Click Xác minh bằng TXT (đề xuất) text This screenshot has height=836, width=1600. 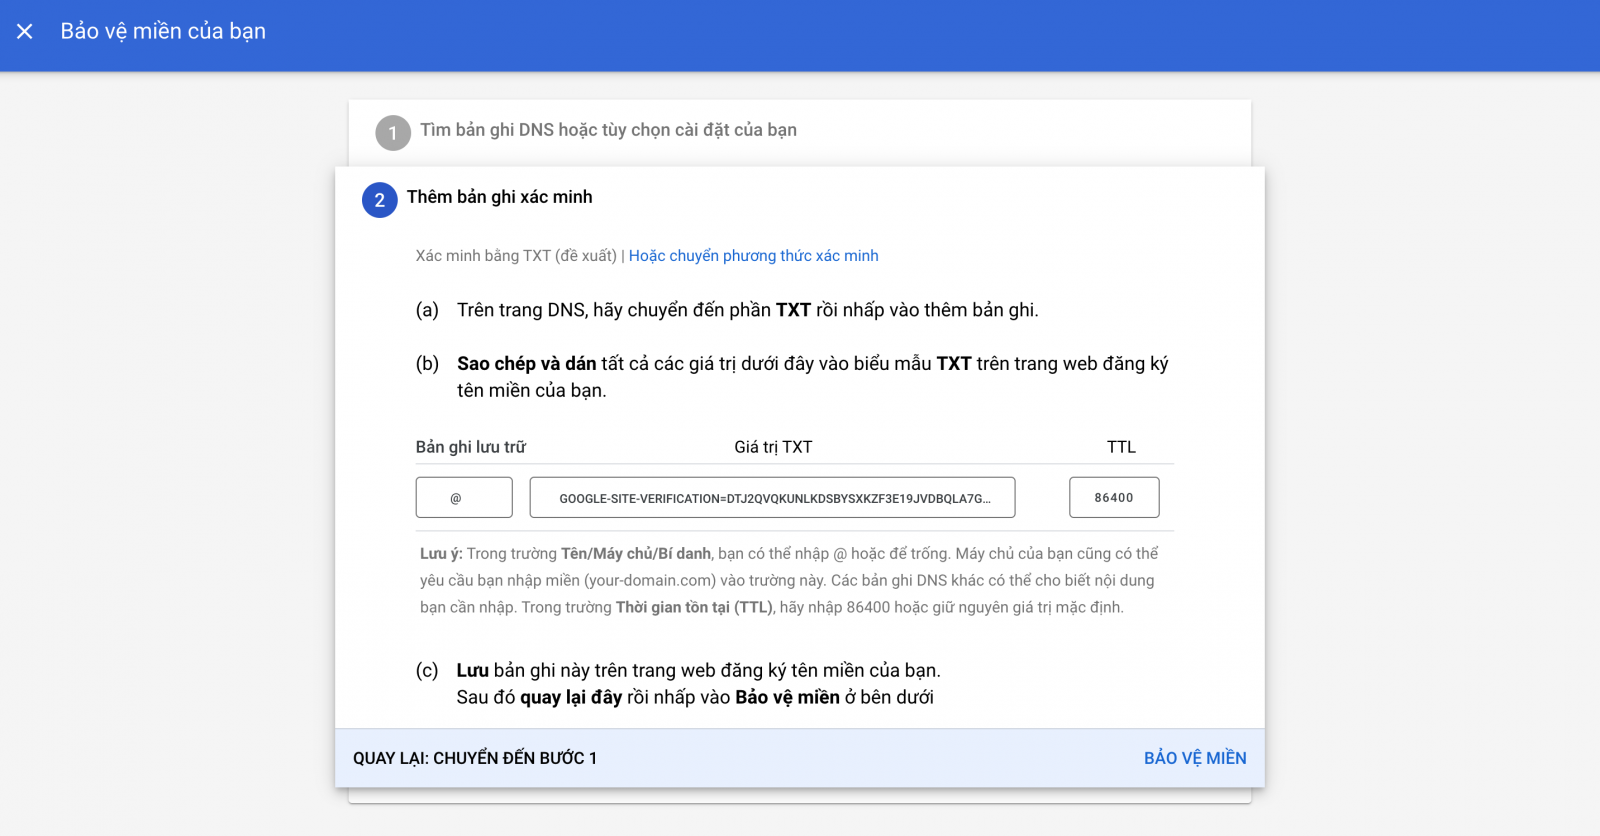coord(516,256)
